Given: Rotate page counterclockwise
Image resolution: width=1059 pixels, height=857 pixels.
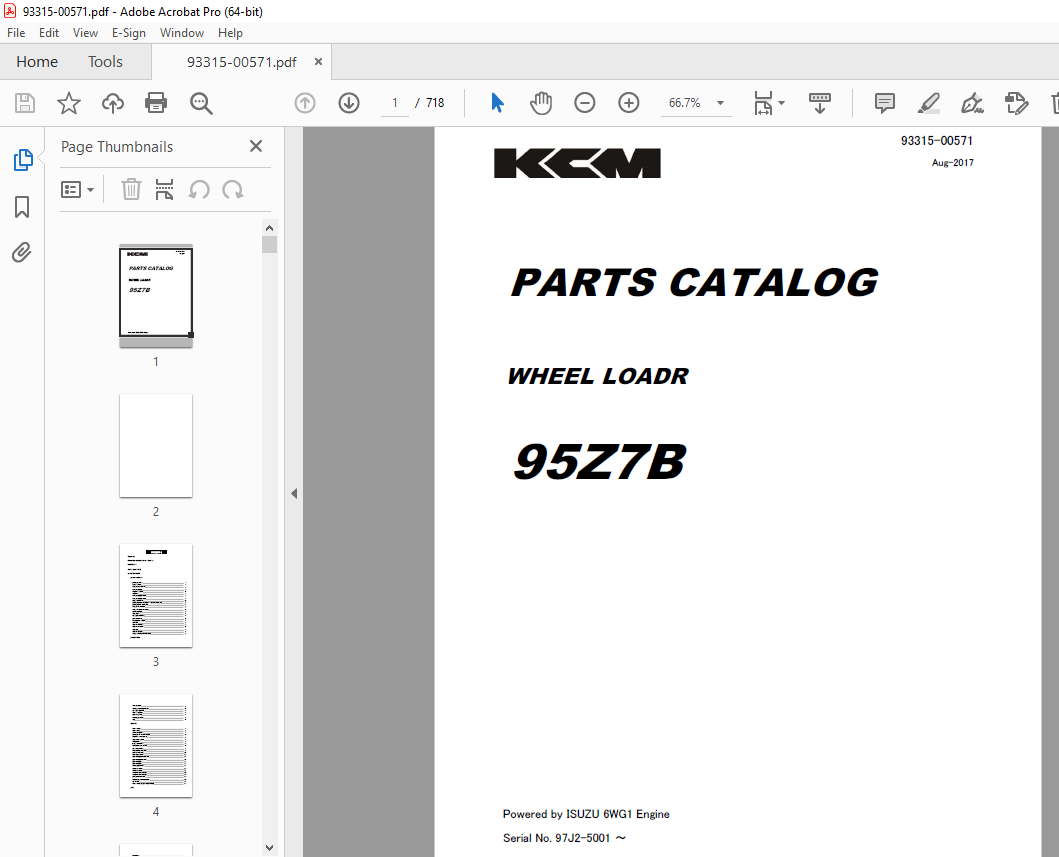Looking at the screenshot, I should point(199,190).
